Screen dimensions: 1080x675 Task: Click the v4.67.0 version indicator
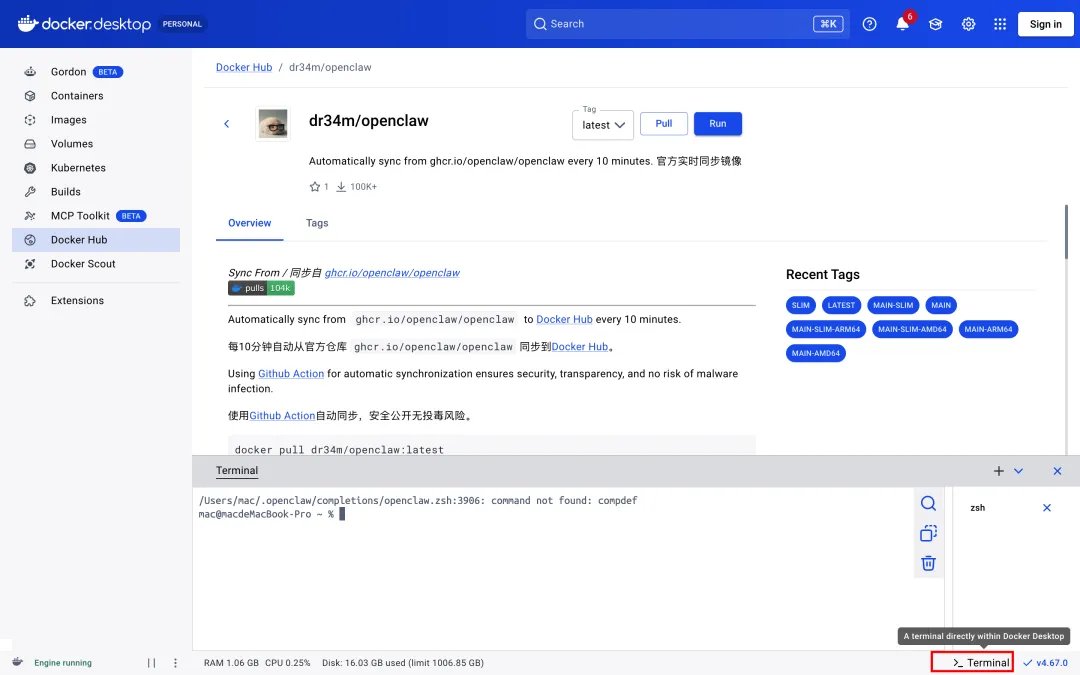pyautogui.click(x=1046, y=663)
